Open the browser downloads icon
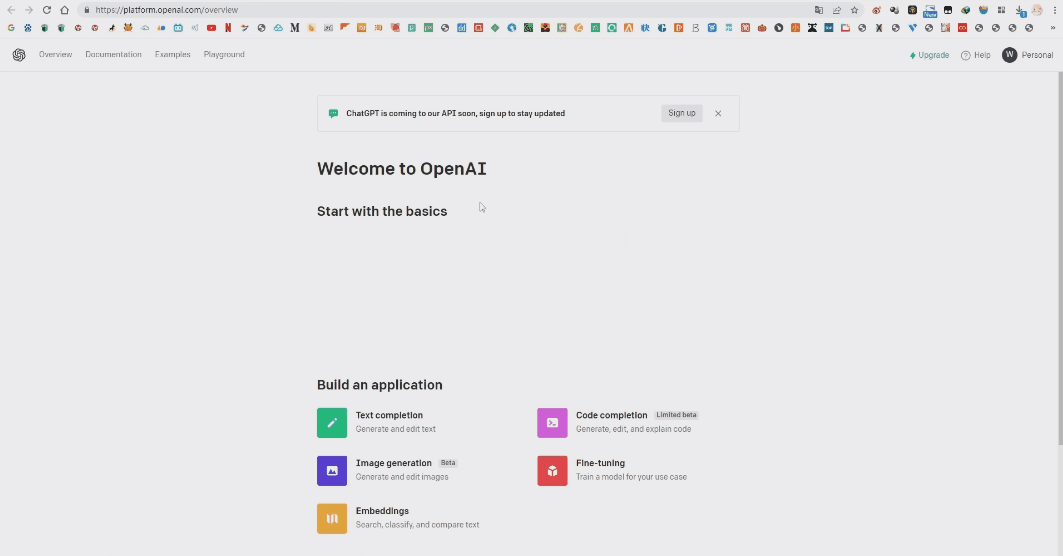 [x=1020, y=10]
